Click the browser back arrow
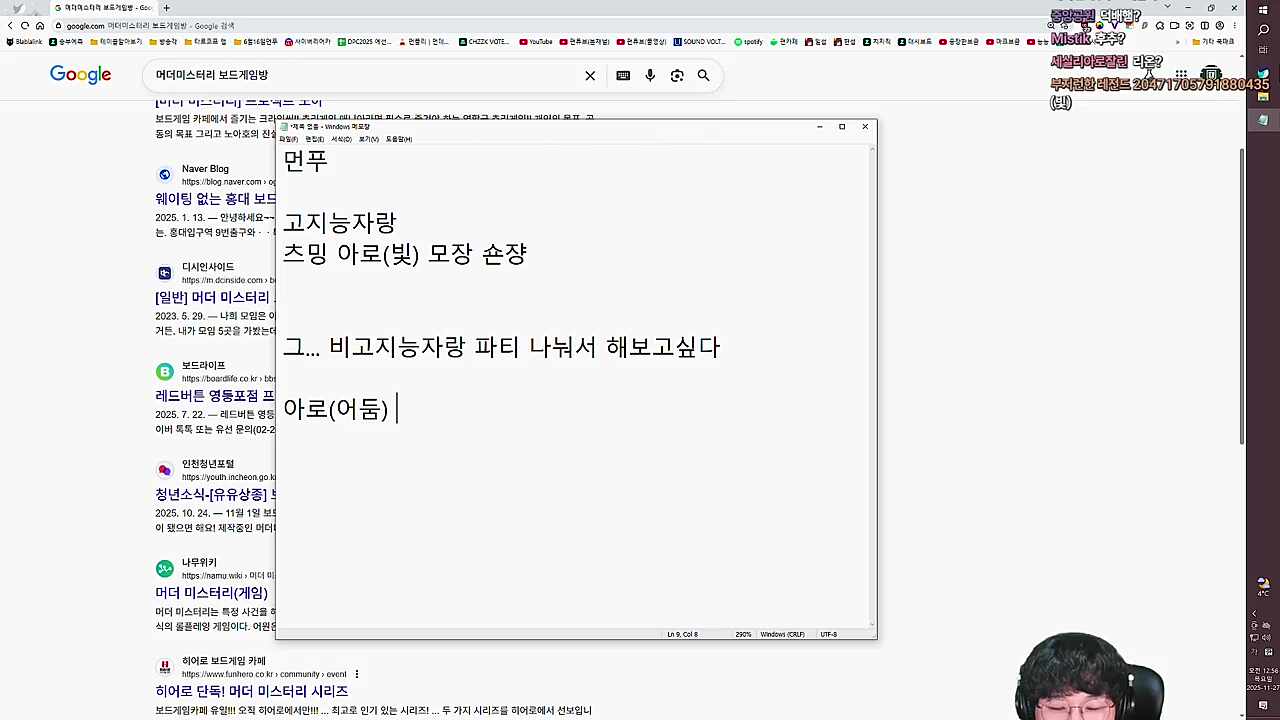Image resolution: width=1280 pixels, height=720 pixels. pyautogui.click(x=10, y=25)
